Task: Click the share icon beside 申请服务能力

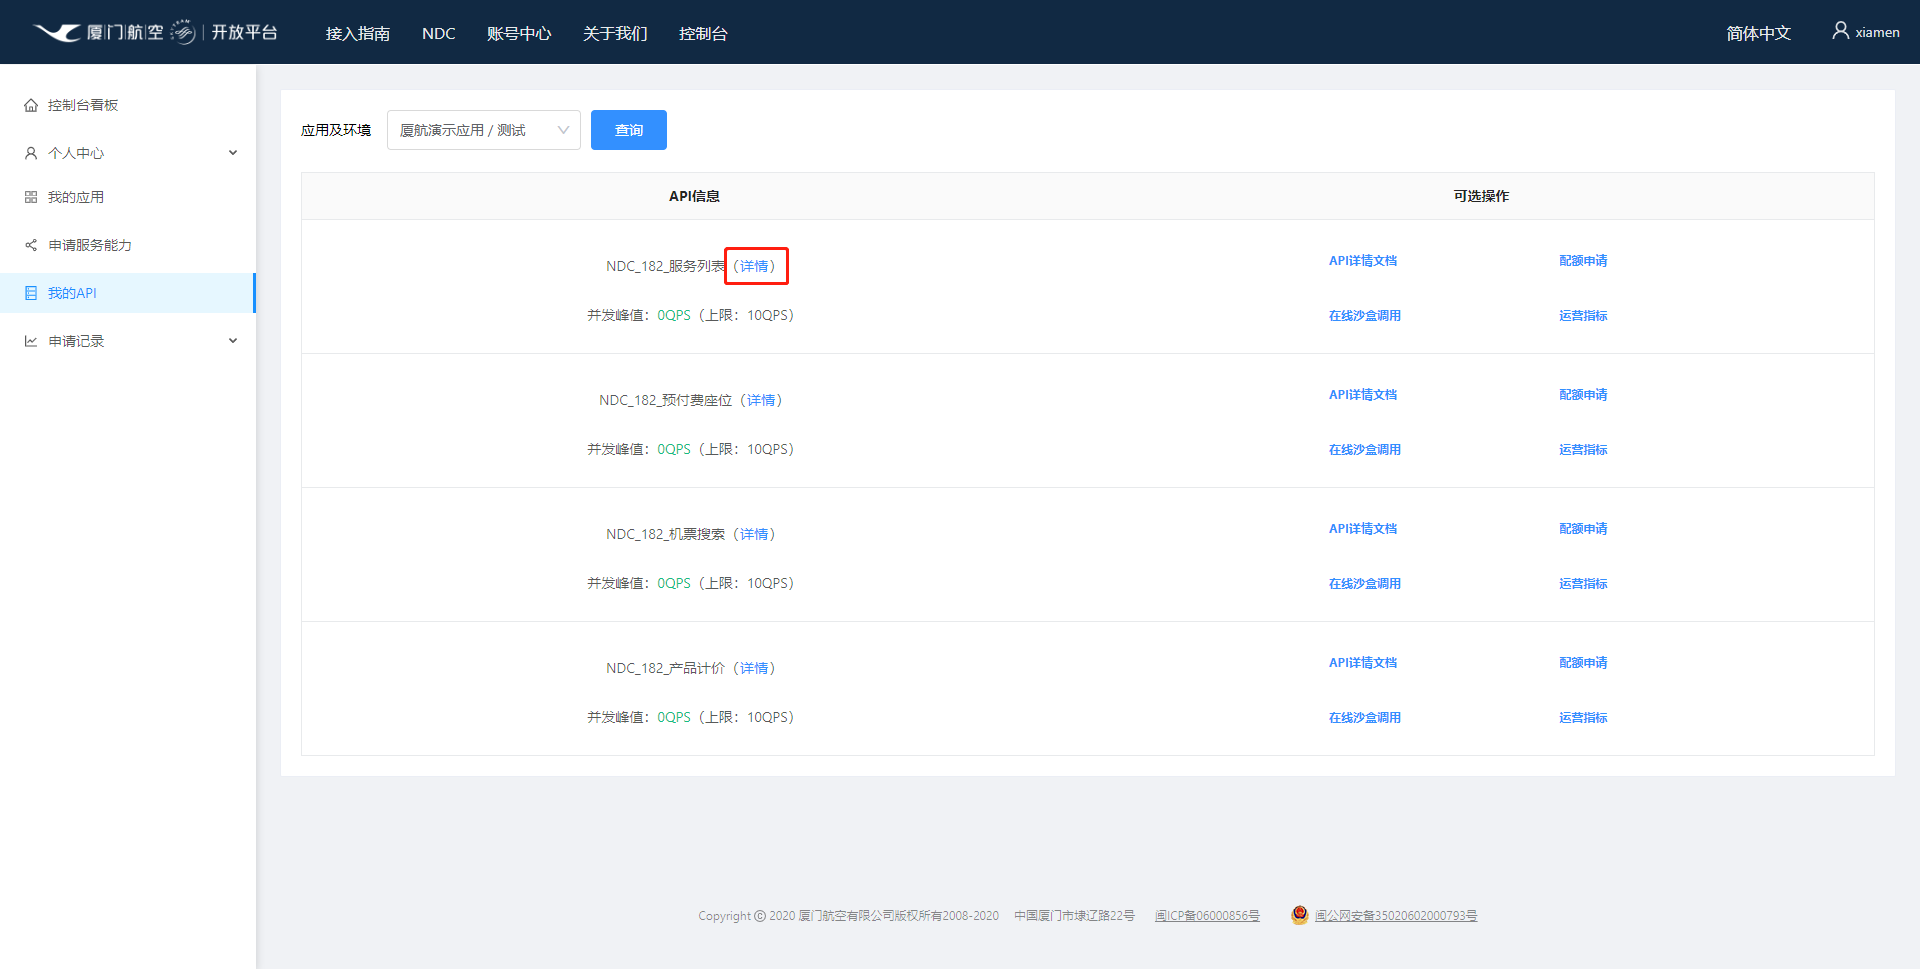Action: pyautogui.click(x=31, y=245)
